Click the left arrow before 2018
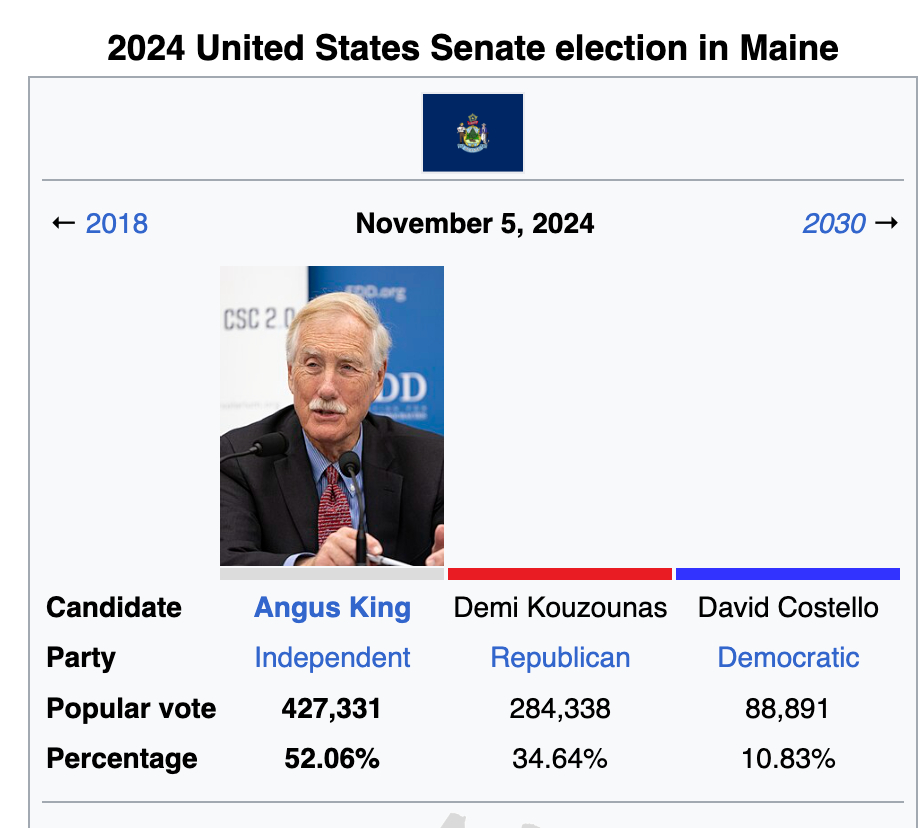This screenshot has width=920, height=828. tap(63, 222)
